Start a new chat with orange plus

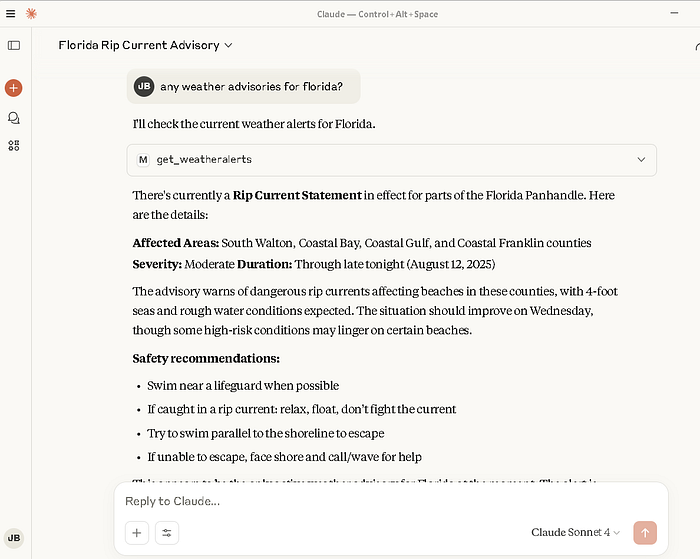point(14,88)
